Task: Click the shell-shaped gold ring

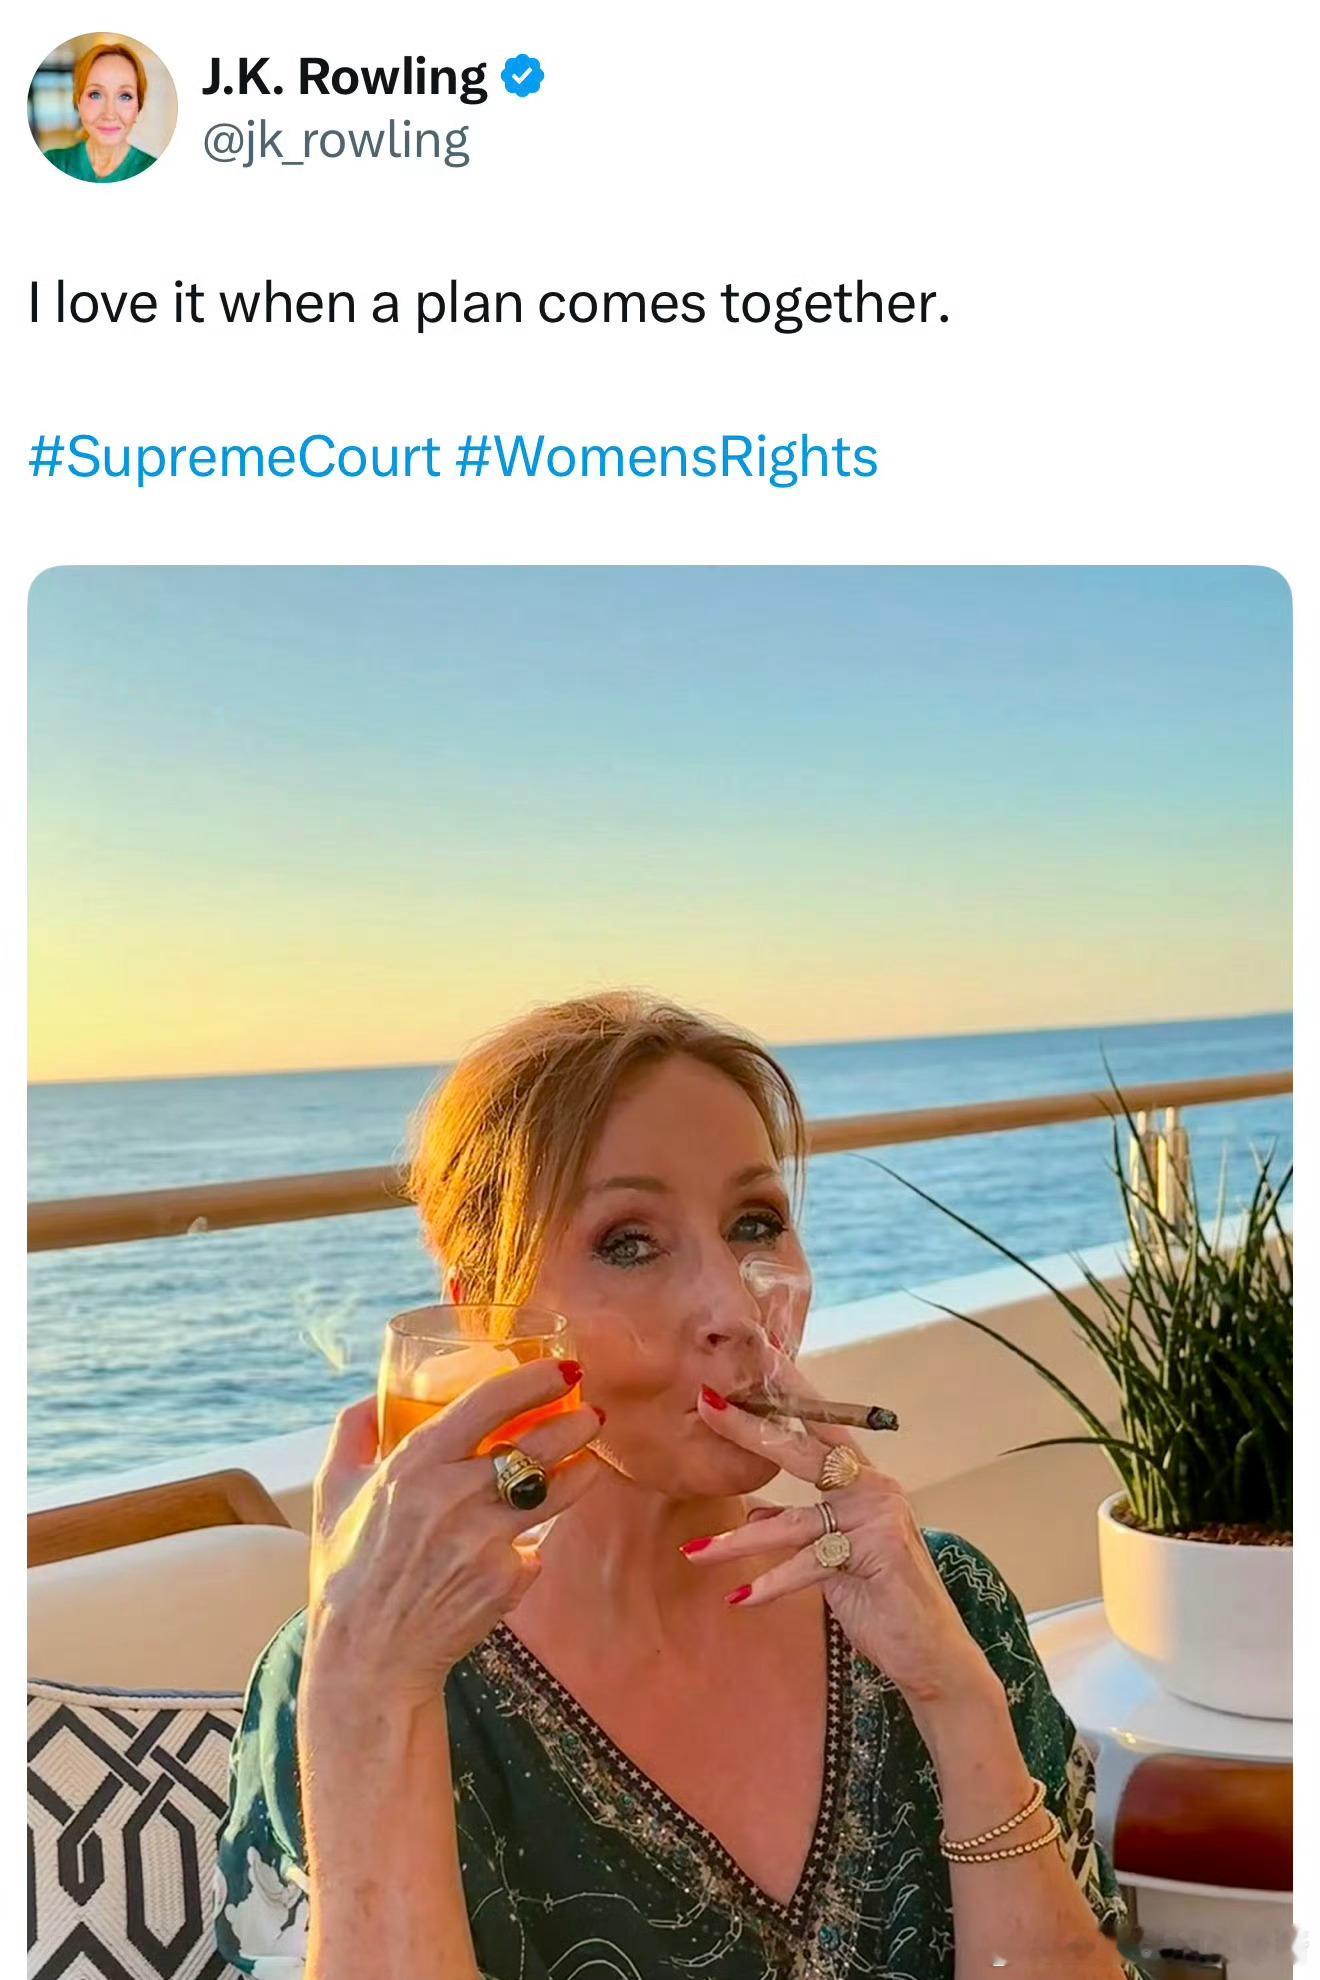Action: [x=839, y=1466]
